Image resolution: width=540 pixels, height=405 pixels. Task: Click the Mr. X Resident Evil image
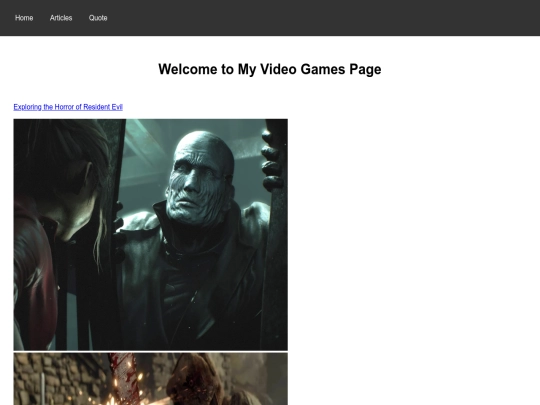tap(150, 235)
